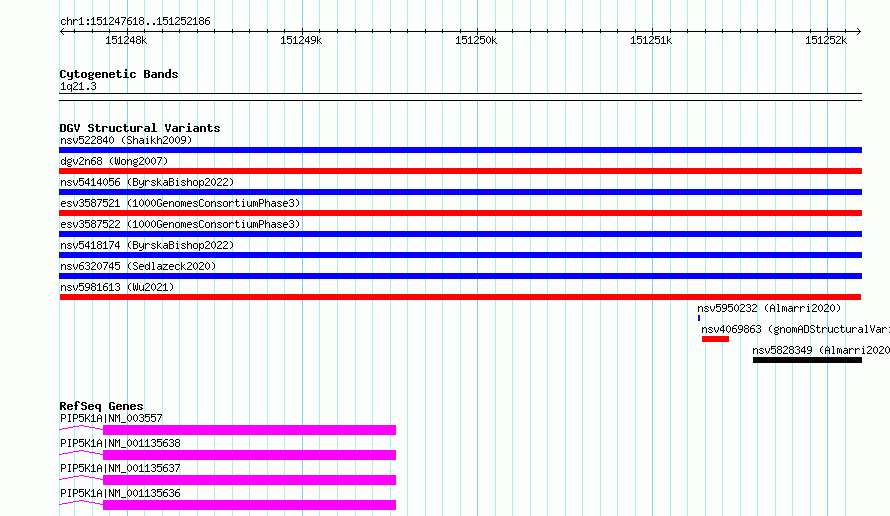Click the nsv6320745 Sedlazeck2020 blue bar
The width and height of the screenshot is (890, 516).
point(460,276)
